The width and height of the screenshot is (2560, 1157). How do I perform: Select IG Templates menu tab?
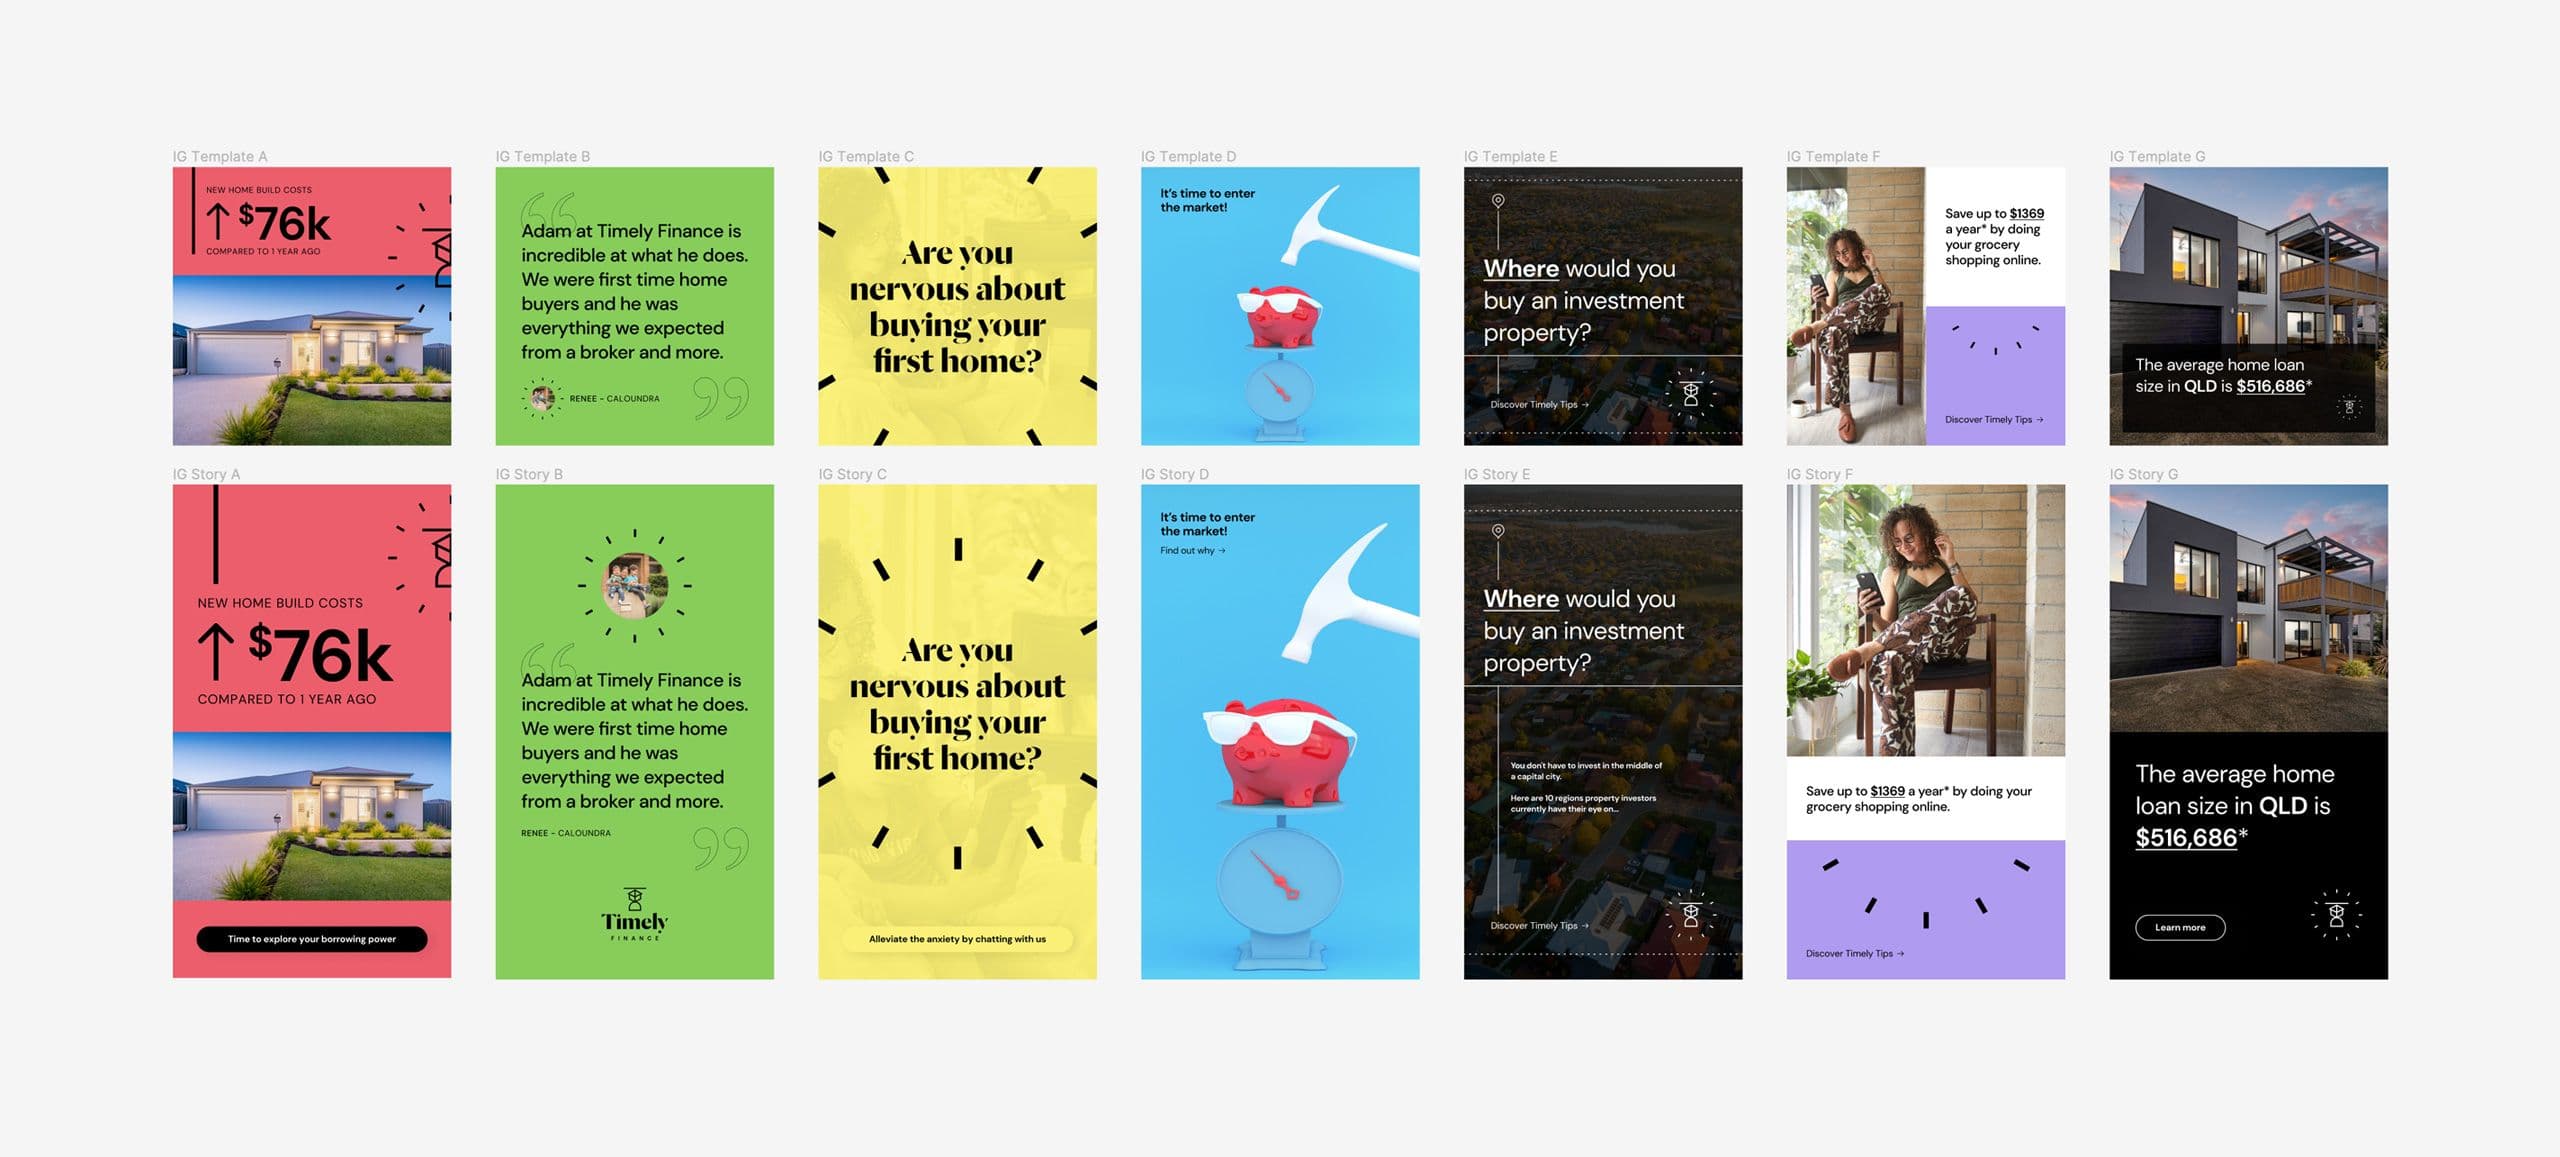[x=219, y=155]
